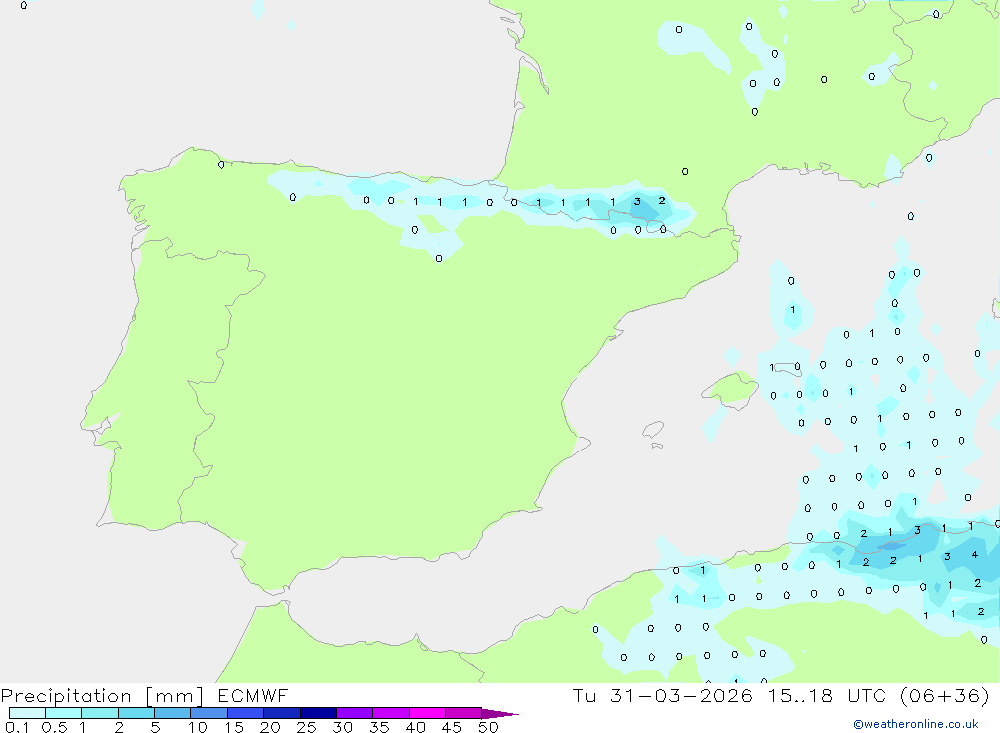The height and width of the screenshot is (733, 1000).
Task: Click the legend label '50'
Action: pyautogui.click(x=488, y=727)
